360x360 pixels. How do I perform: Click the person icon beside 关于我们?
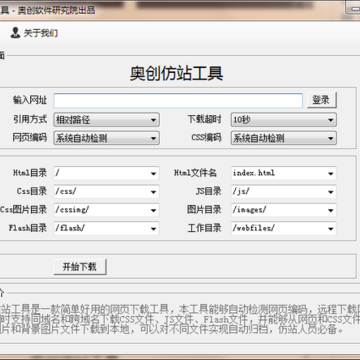pyautogui.click(x=15, y=33)
